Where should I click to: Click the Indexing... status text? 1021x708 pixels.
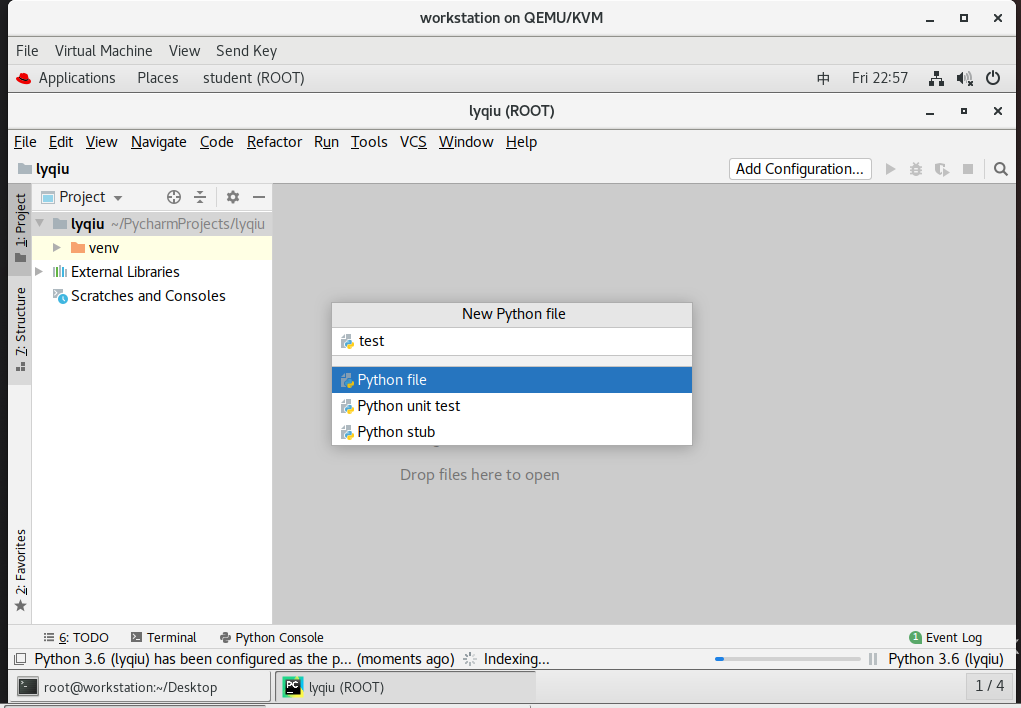pyautogui.click(x=516, y=659)
